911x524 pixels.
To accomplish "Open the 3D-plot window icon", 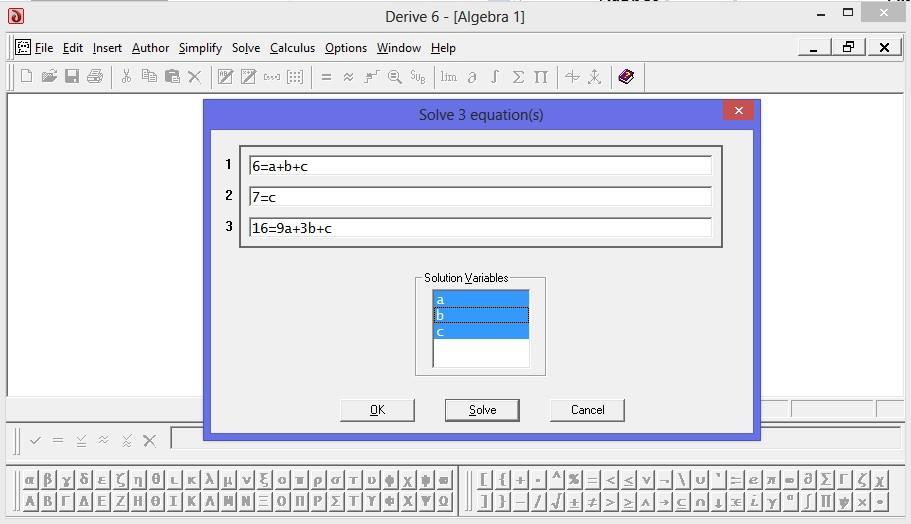I will (x=594, y=76).
